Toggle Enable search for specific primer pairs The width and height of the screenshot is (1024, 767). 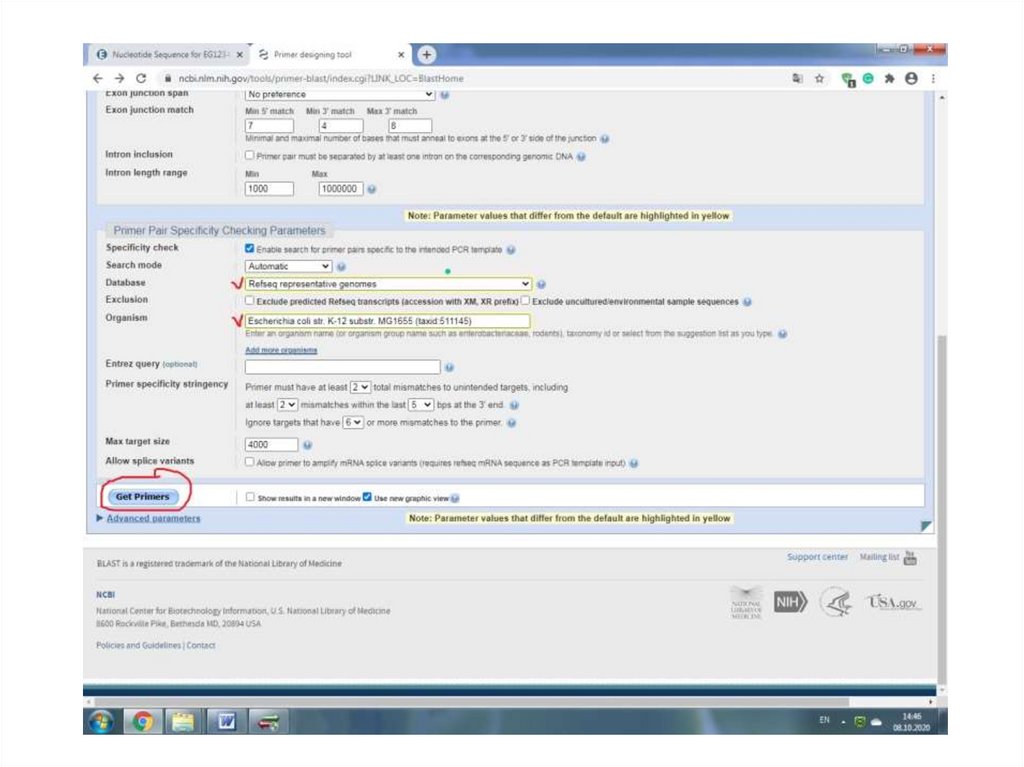[249, 248]
